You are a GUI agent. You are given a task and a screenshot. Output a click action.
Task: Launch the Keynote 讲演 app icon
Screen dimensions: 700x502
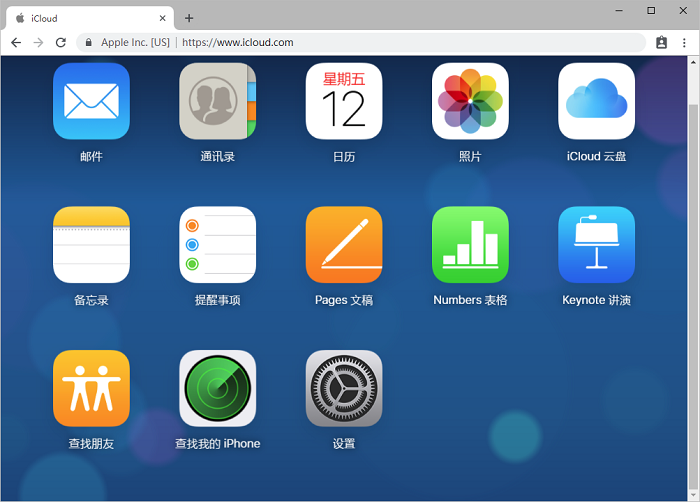point(596,245)
